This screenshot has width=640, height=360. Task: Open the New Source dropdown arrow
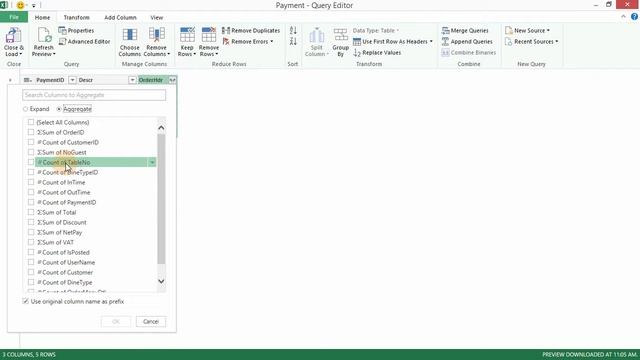[548, 31]
